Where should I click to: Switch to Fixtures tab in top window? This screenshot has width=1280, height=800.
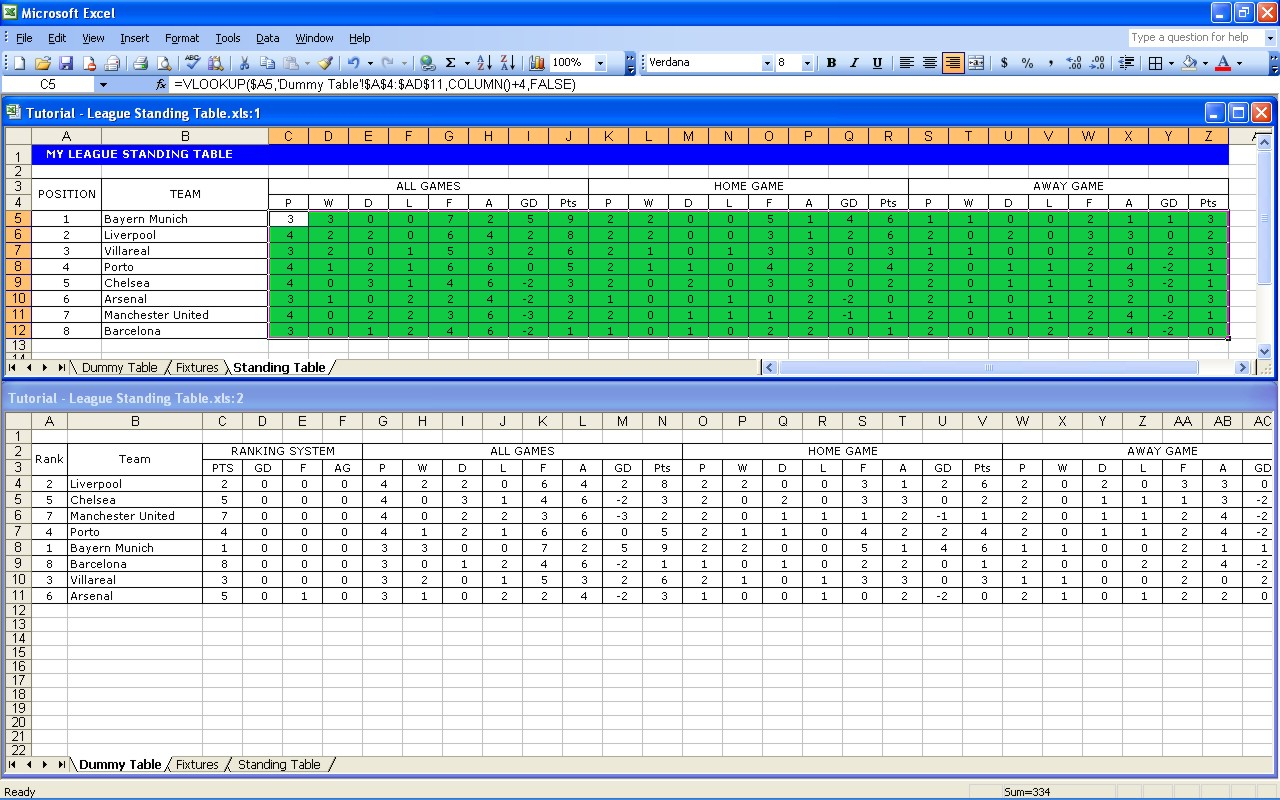197,368
